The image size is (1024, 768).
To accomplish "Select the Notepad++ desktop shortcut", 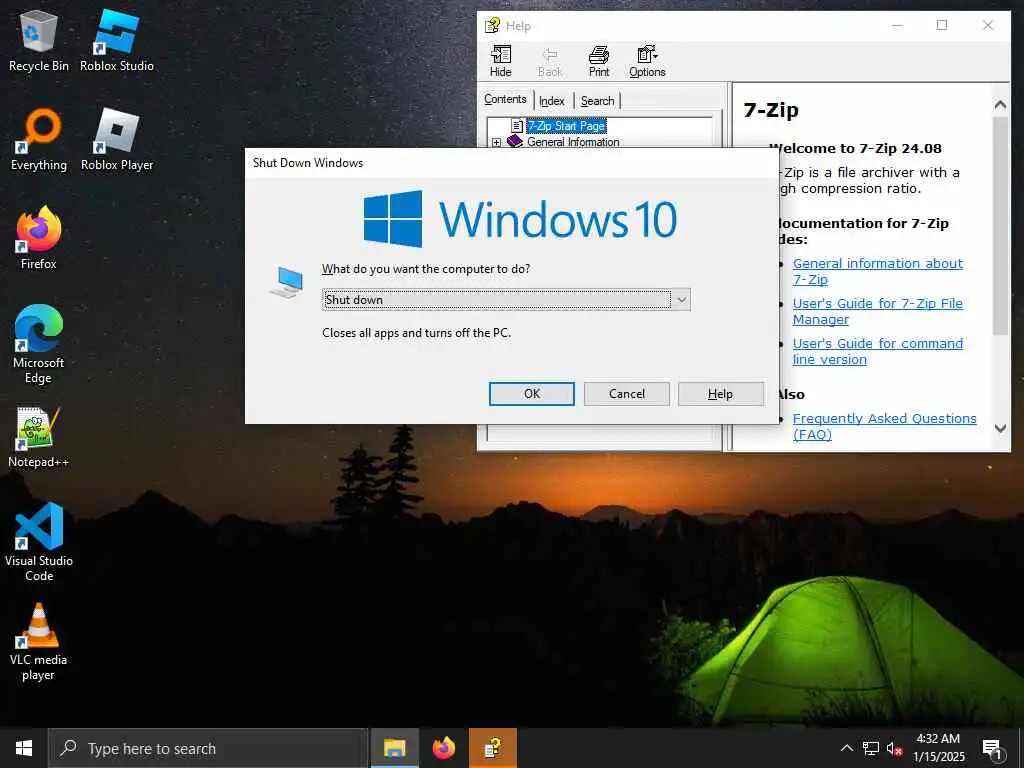I will 39,437.
